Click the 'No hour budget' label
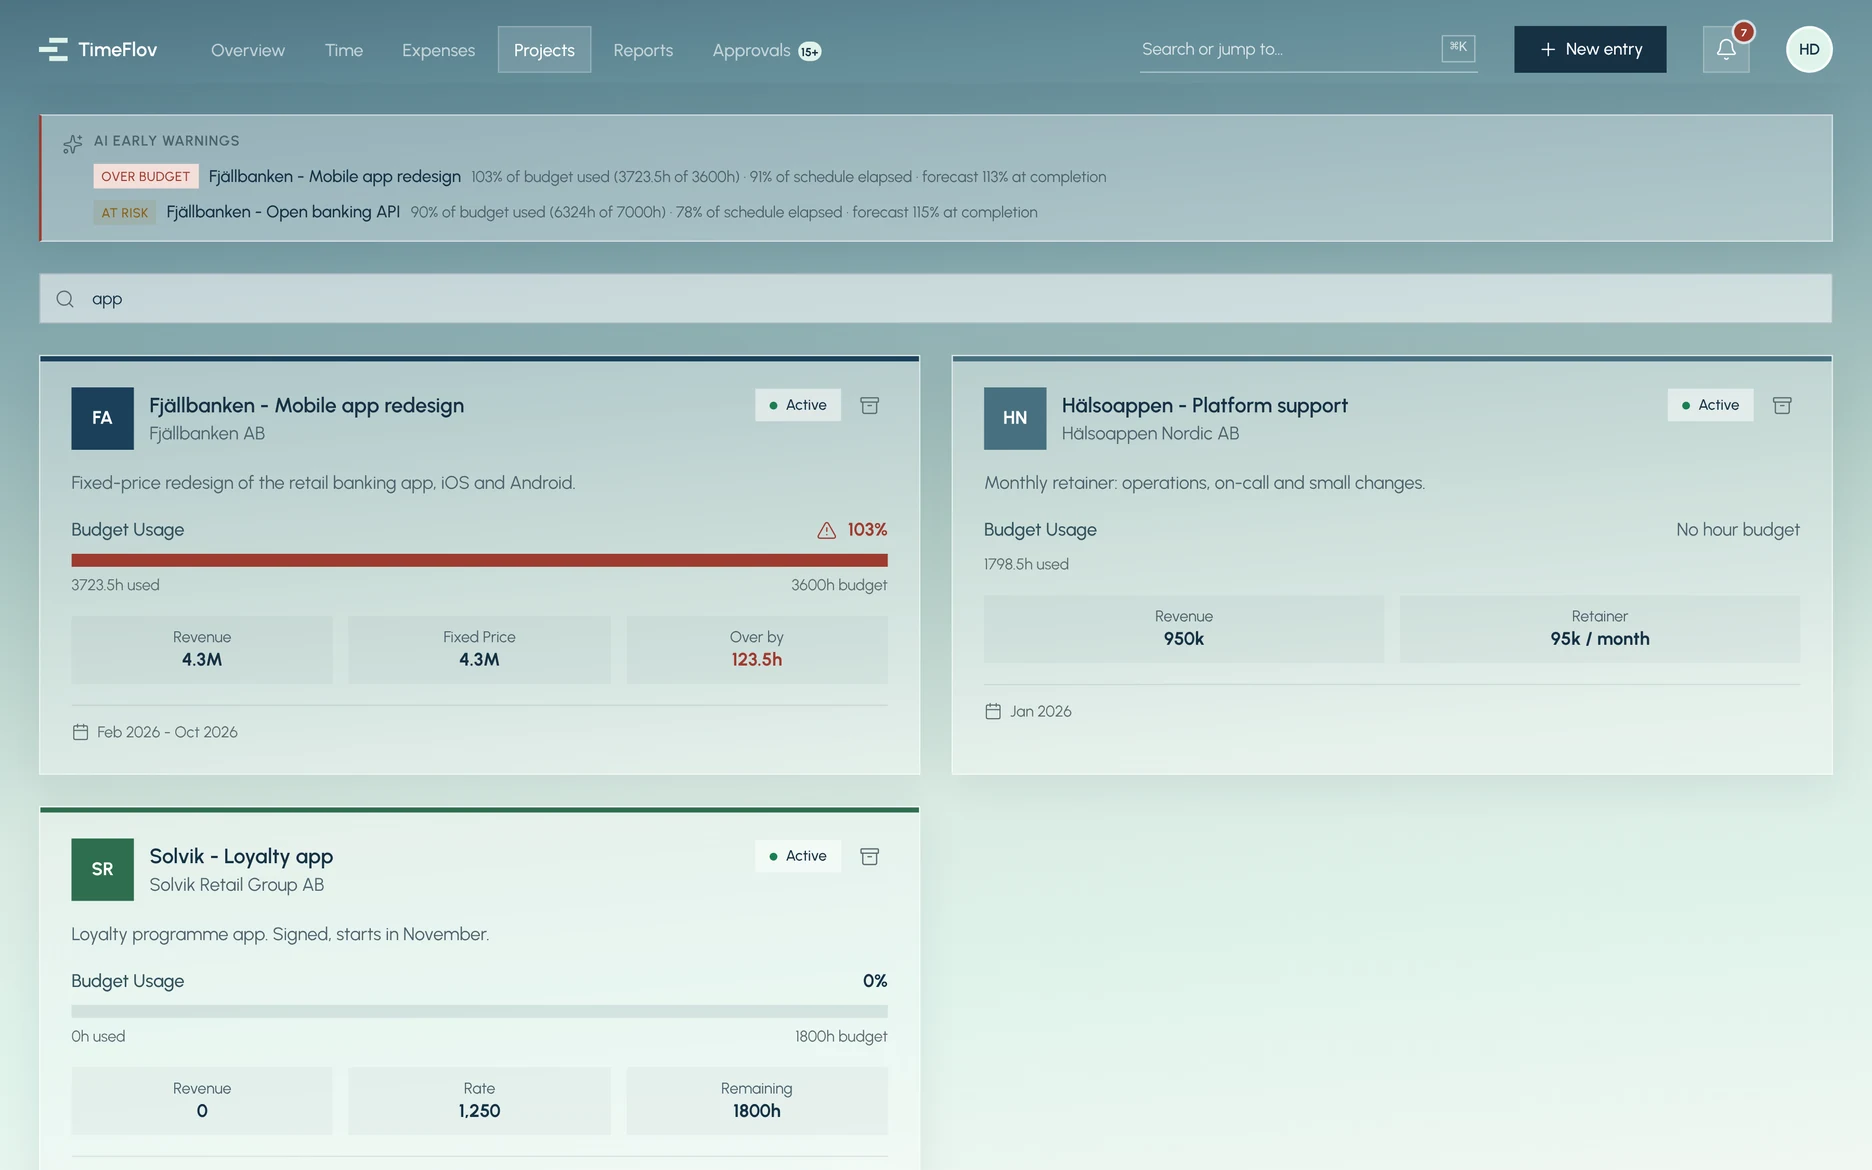This screenshot has height=1170, width=1872. (1738, 530)
